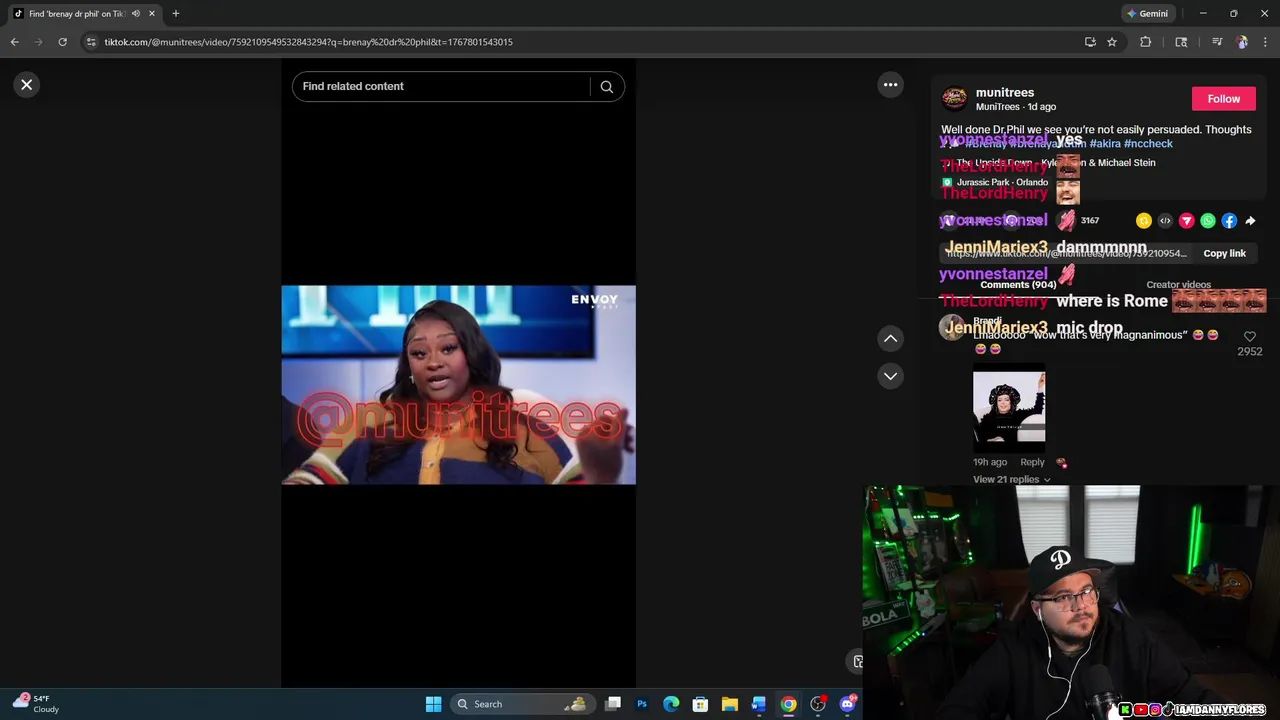The height and width of the screenshot is (720, 1280).
Task: Expand View 21 replies
Action: pyautogui.click(x=1011, y=480)
